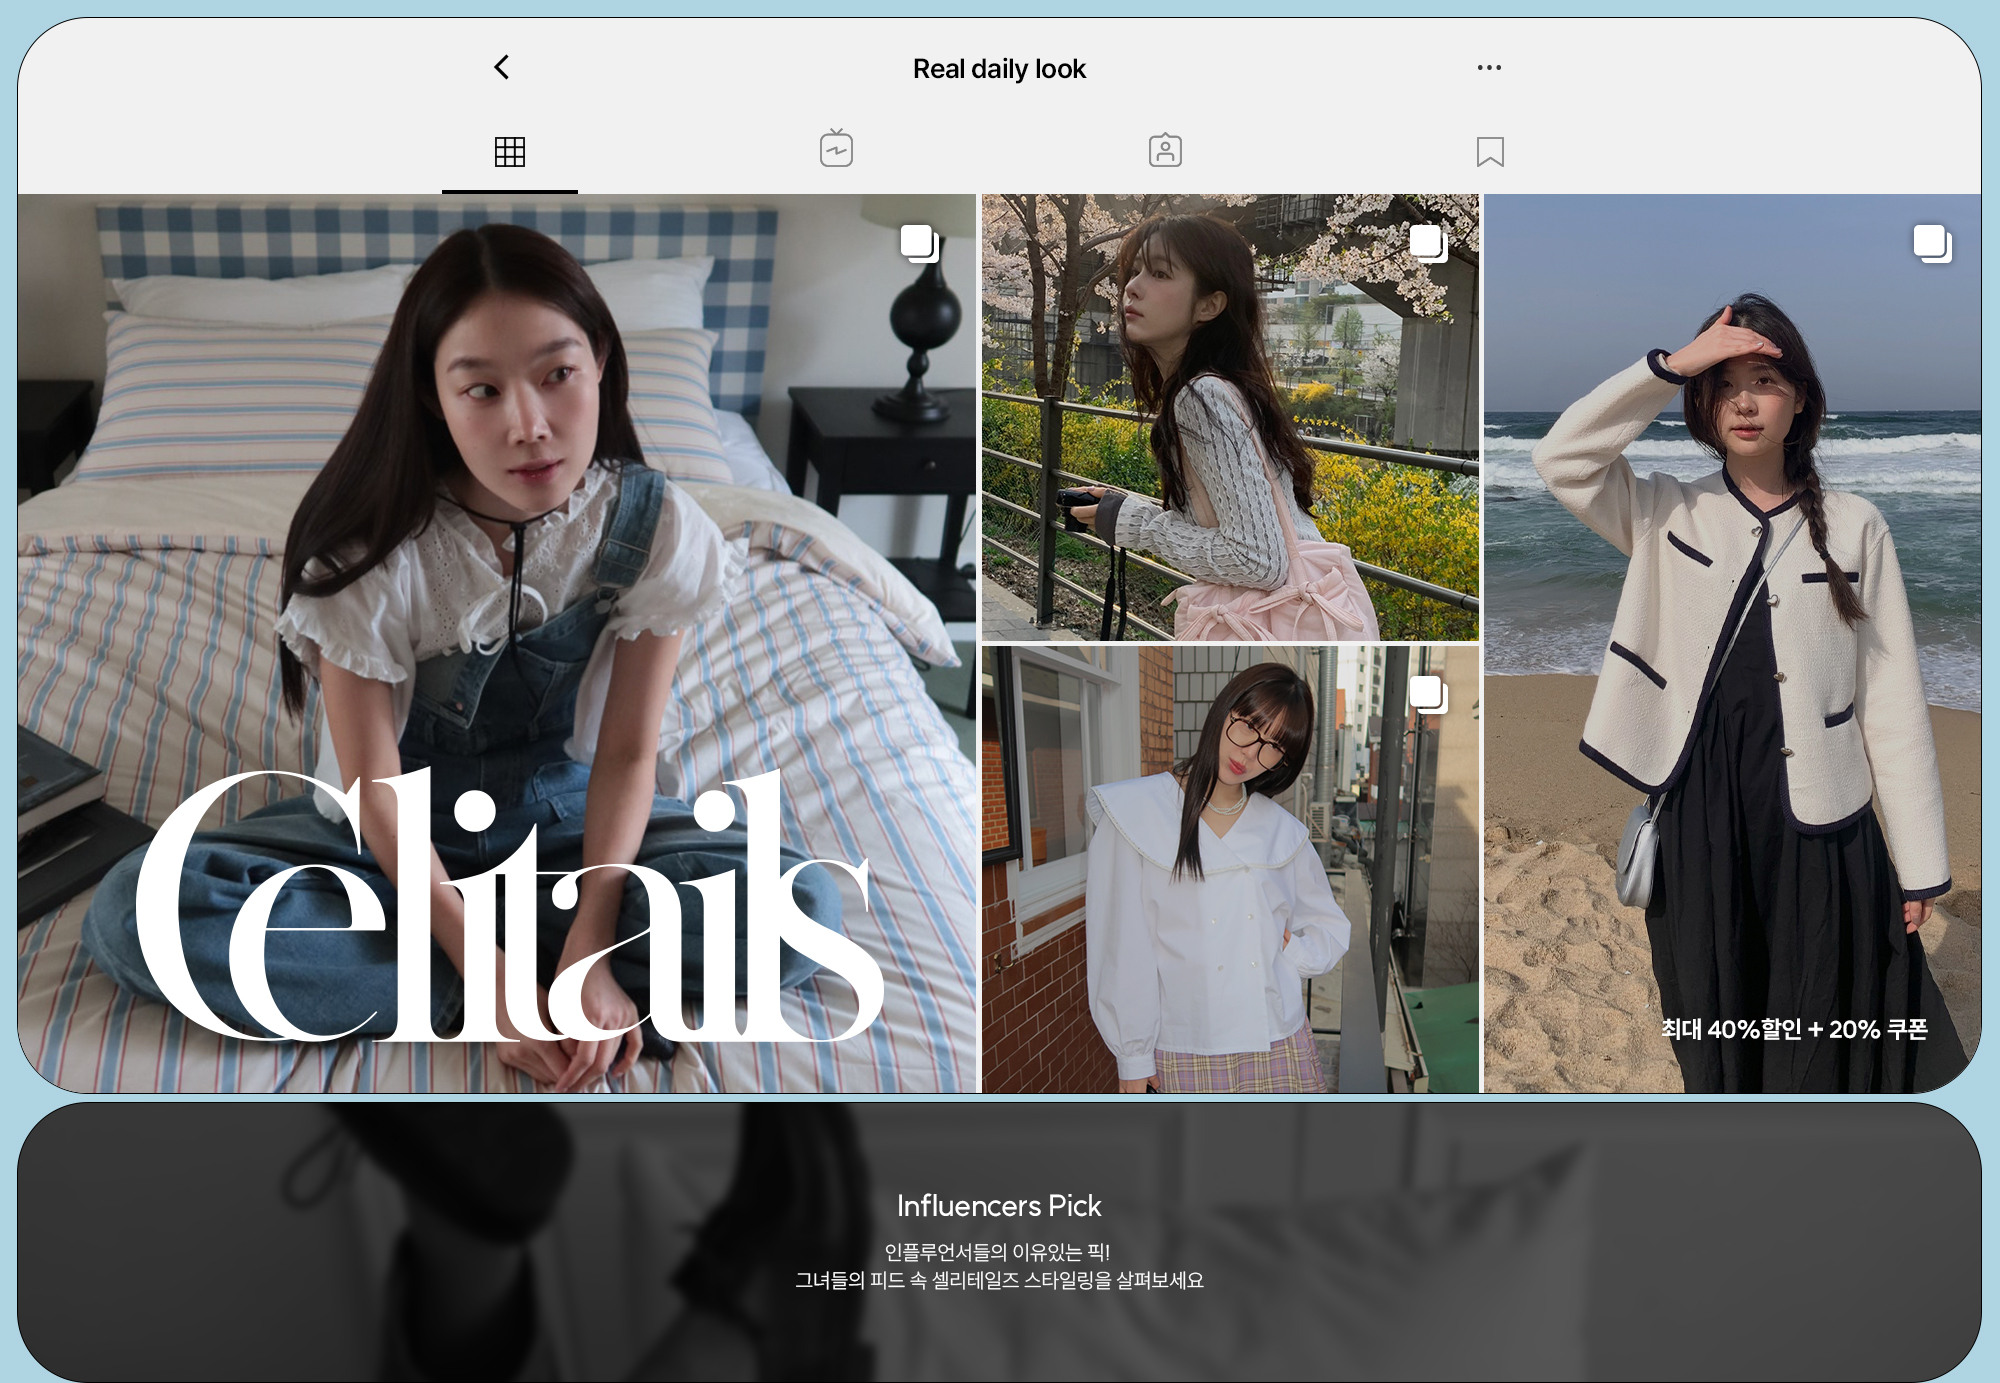Click multi-photo icon on cherry blossom post

point(1428,243)
